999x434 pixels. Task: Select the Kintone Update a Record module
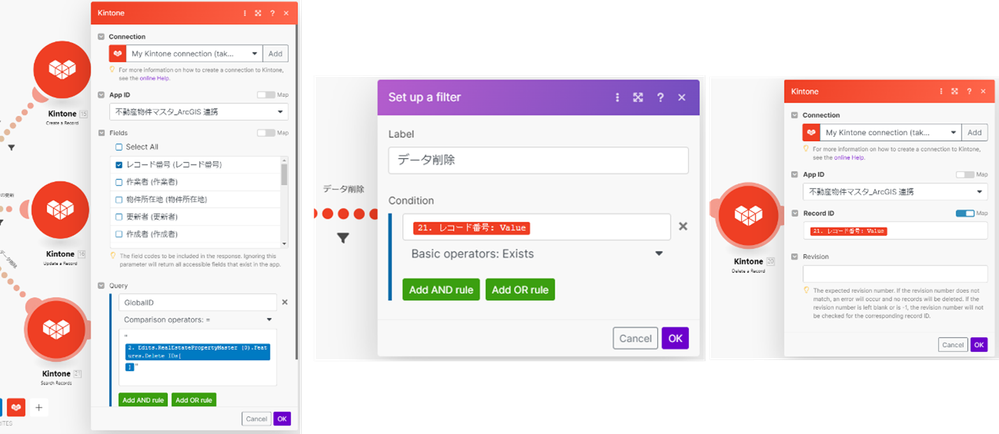click(x=62, y=209)
